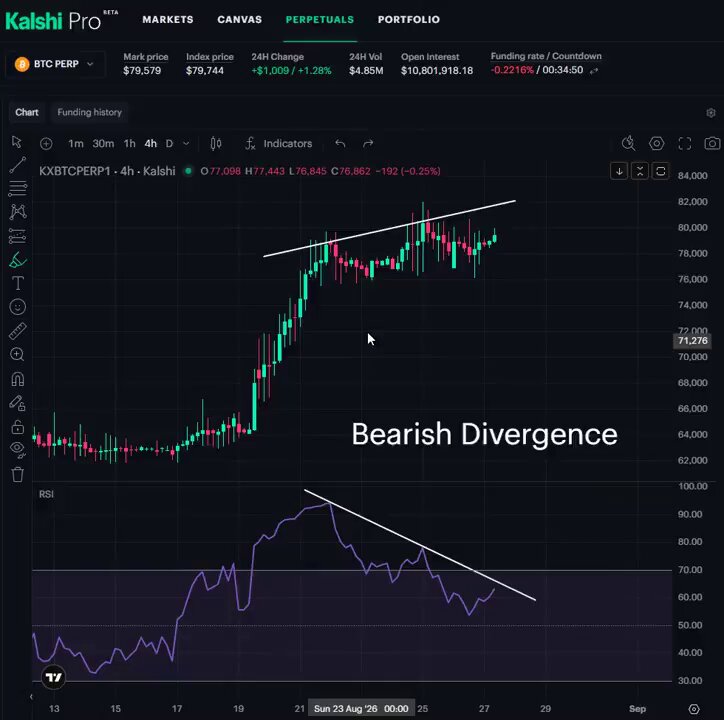Click the Kalshi Pro logo
The height and width of the screenshot is (720, 724).
[x=61, y=20]
